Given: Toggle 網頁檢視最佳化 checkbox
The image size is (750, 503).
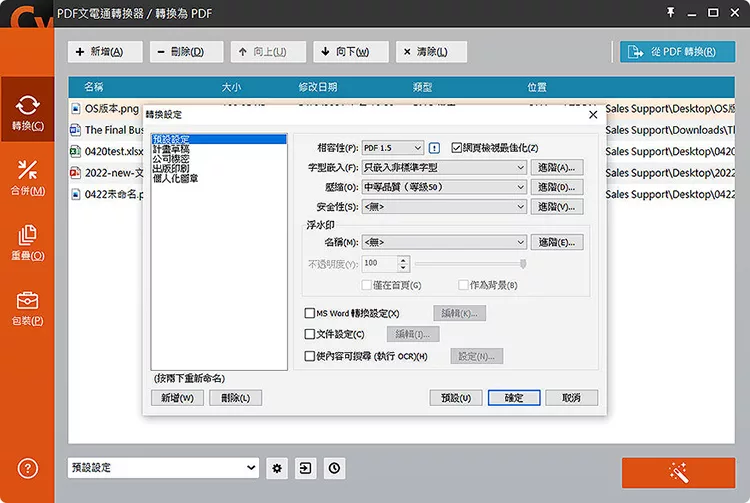Looking at the screenshot, I should point(457,148).
